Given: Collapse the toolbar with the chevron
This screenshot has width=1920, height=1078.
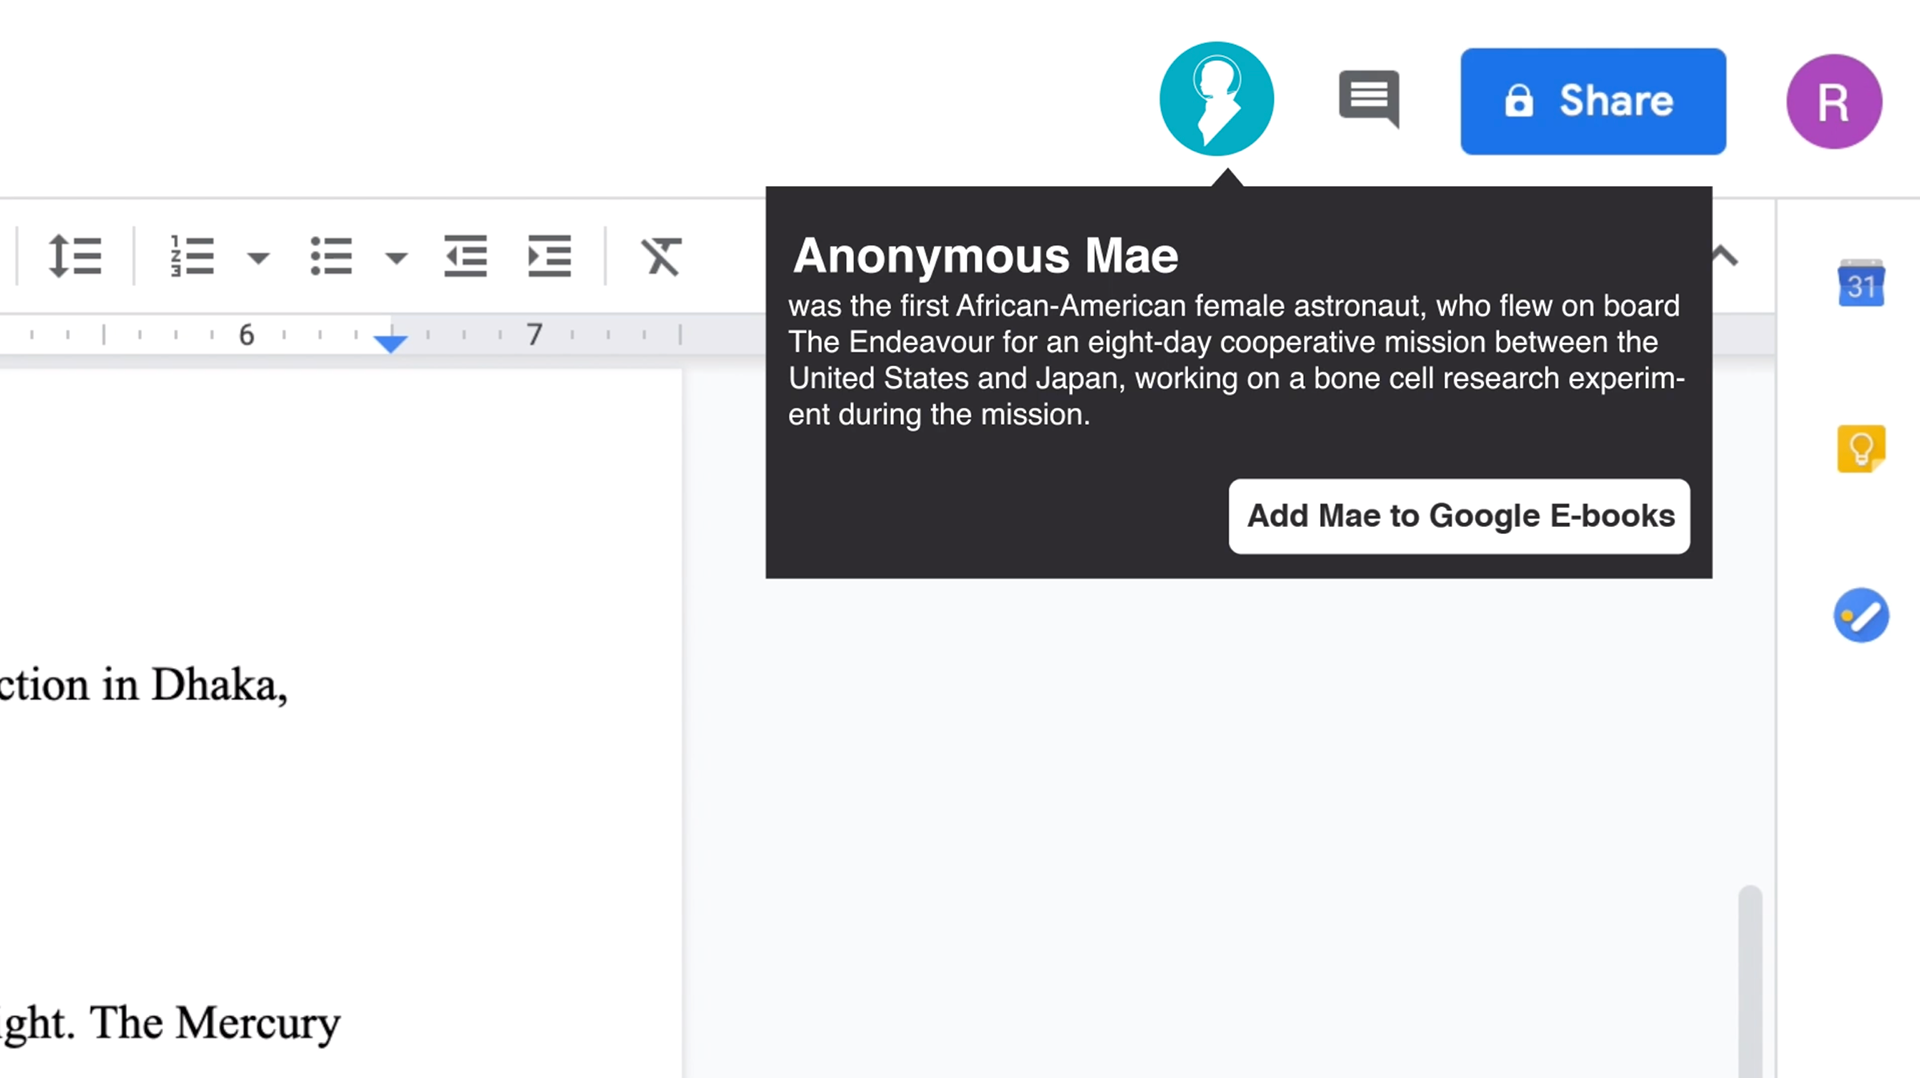Looking at the screenshot, I should tap(1724, 256).
